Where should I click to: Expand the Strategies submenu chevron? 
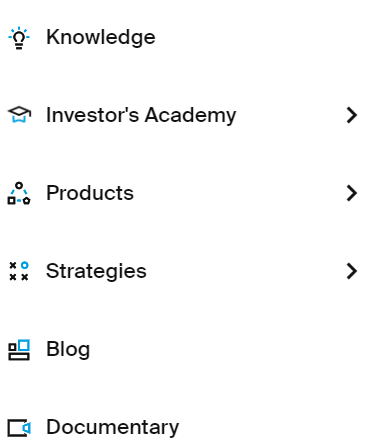352,271
